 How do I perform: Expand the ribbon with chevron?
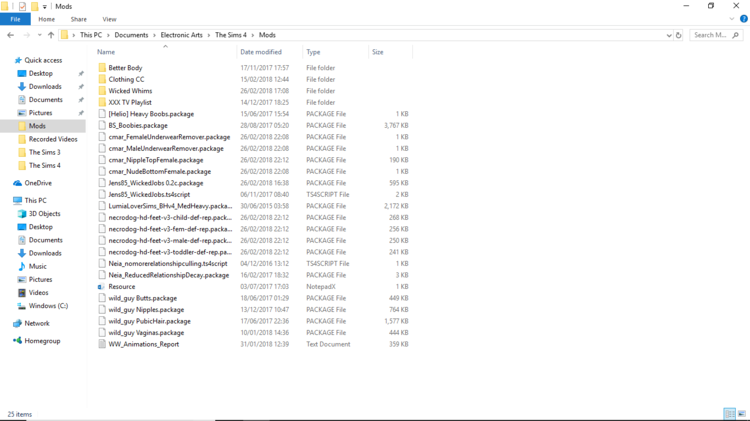[731, 19]
